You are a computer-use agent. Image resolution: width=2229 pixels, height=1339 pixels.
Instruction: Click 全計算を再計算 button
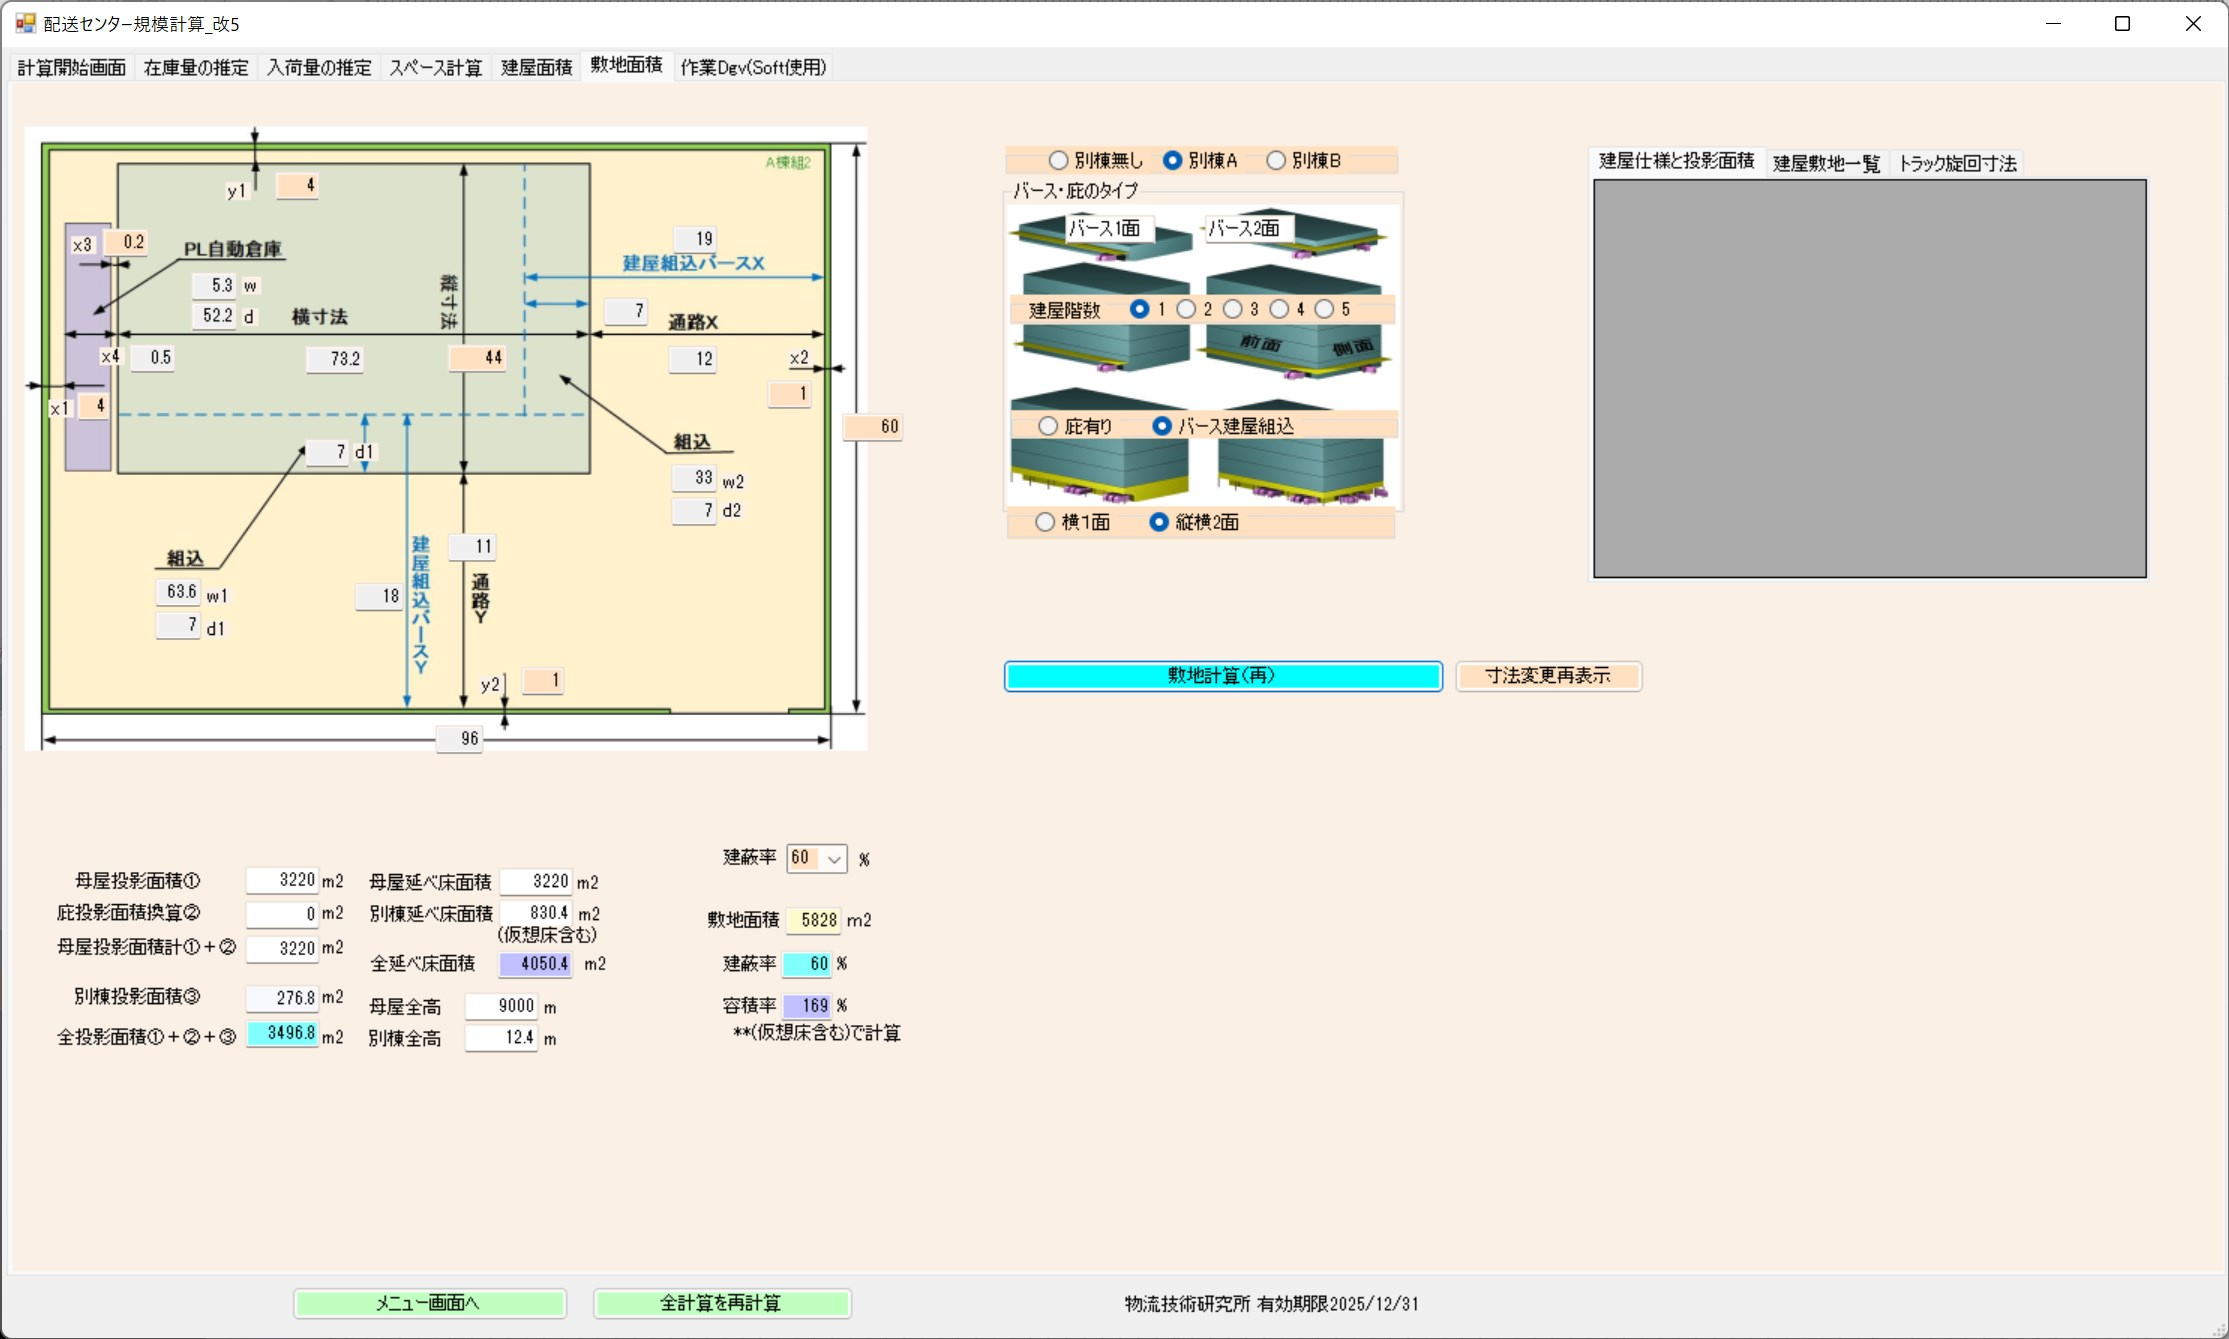[721, 1303]
